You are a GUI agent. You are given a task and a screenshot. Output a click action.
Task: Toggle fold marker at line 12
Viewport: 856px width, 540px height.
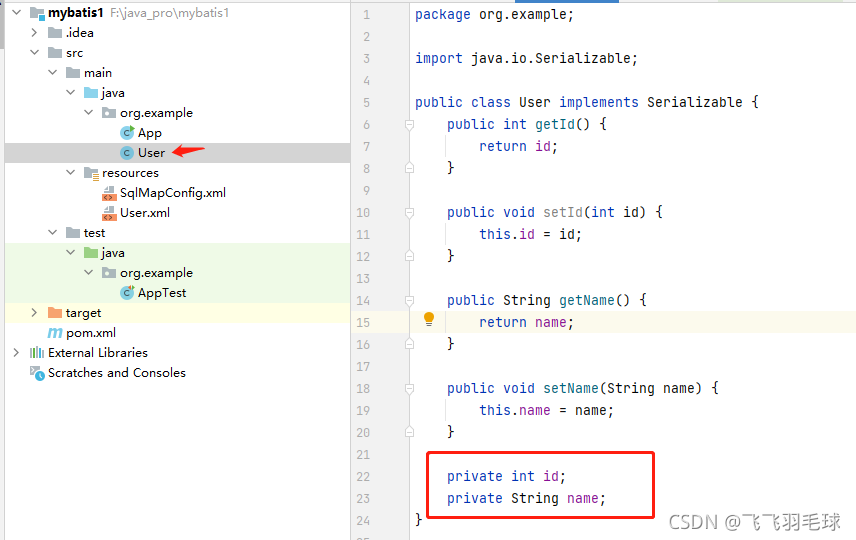[409, 256]
